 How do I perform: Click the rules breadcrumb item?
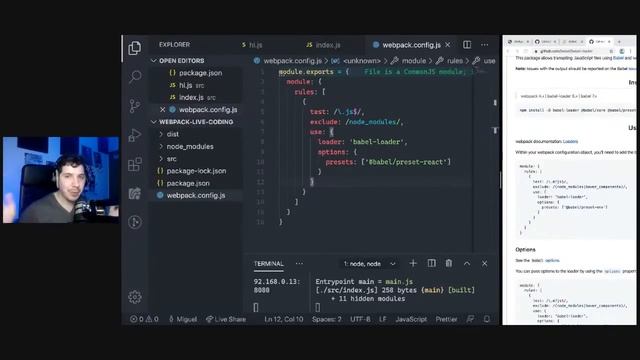point(455,61)
